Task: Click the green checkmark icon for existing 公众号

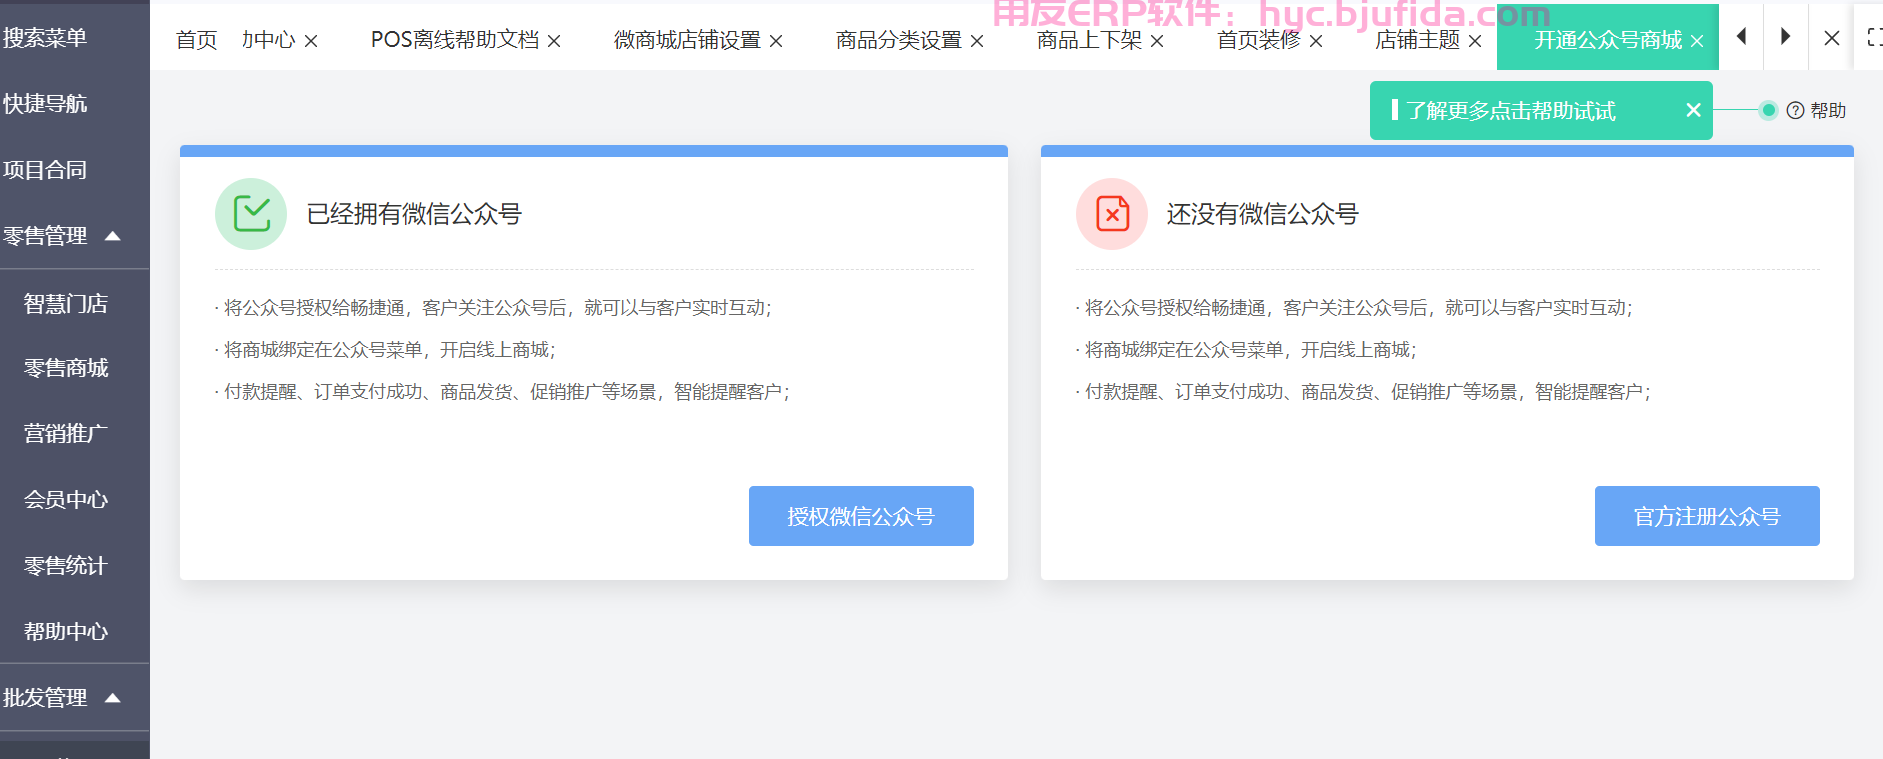Action: coord(251,214)
